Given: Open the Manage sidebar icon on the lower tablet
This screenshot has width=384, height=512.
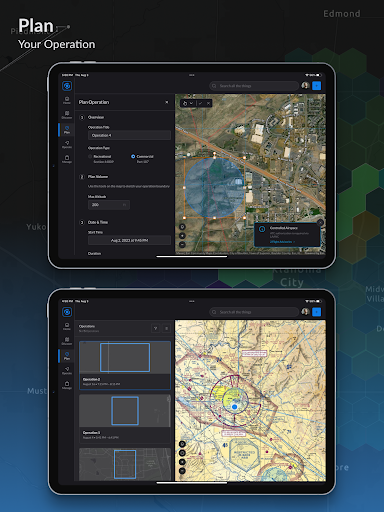Looking at the screenshot, I should click(67, 385).
